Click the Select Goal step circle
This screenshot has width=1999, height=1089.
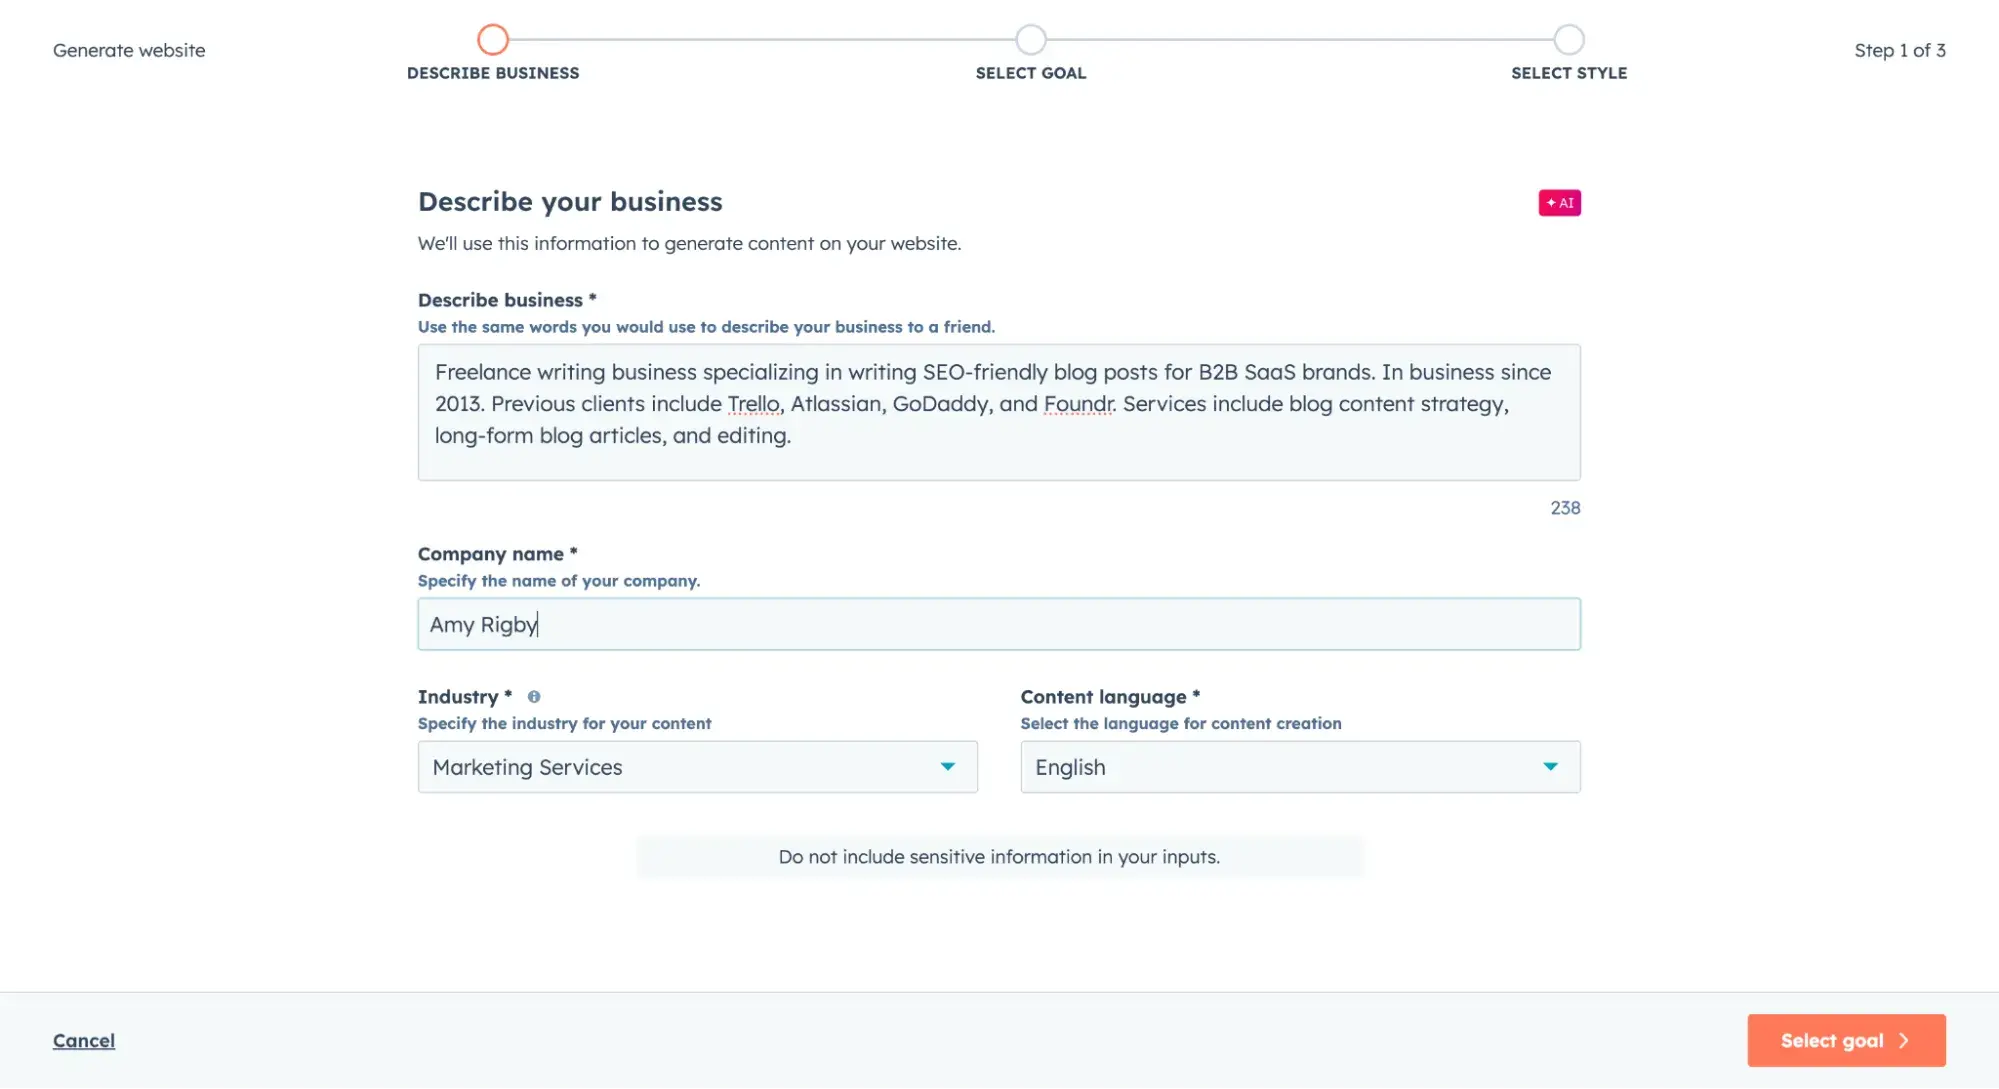[x=1030, y=40]
